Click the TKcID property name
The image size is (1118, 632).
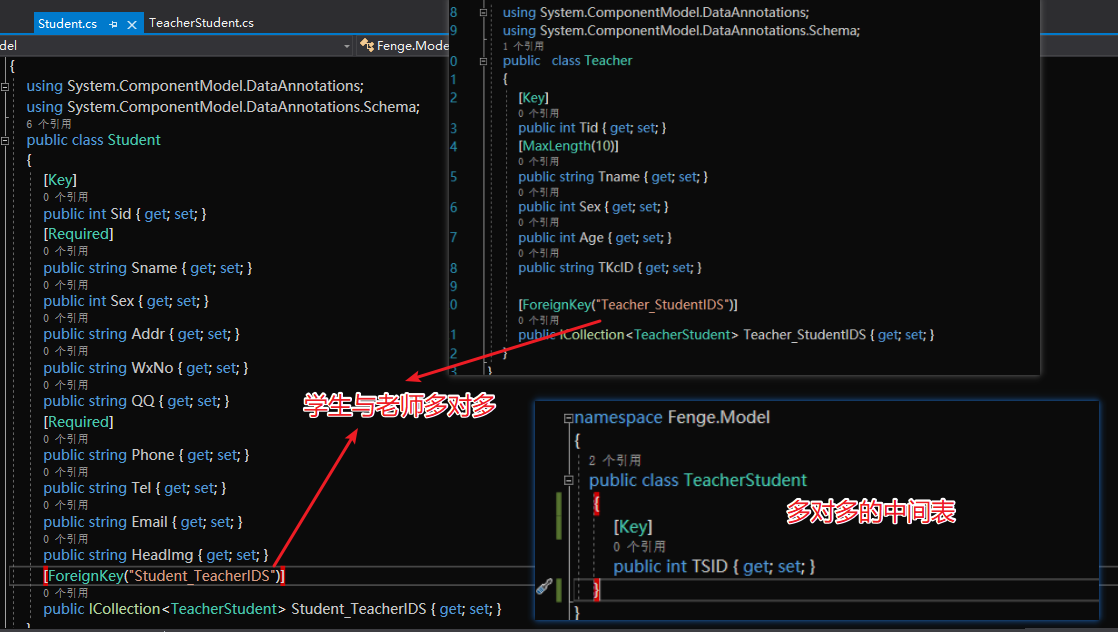point(616,267)
